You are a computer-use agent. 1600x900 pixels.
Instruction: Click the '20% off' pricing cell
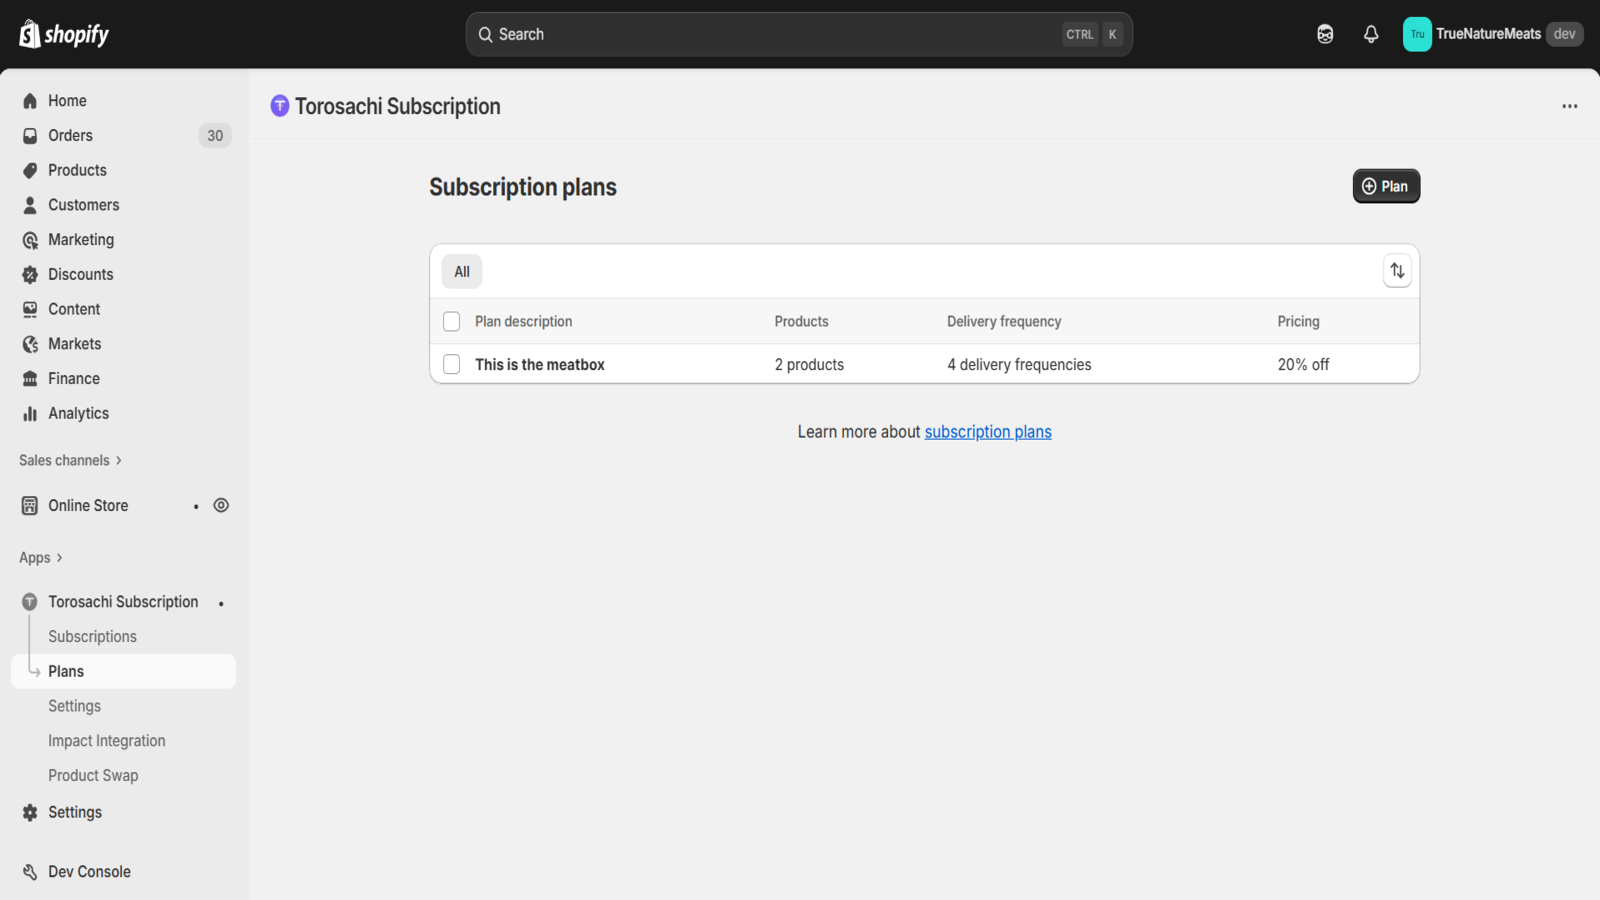tap(1303, 365)
